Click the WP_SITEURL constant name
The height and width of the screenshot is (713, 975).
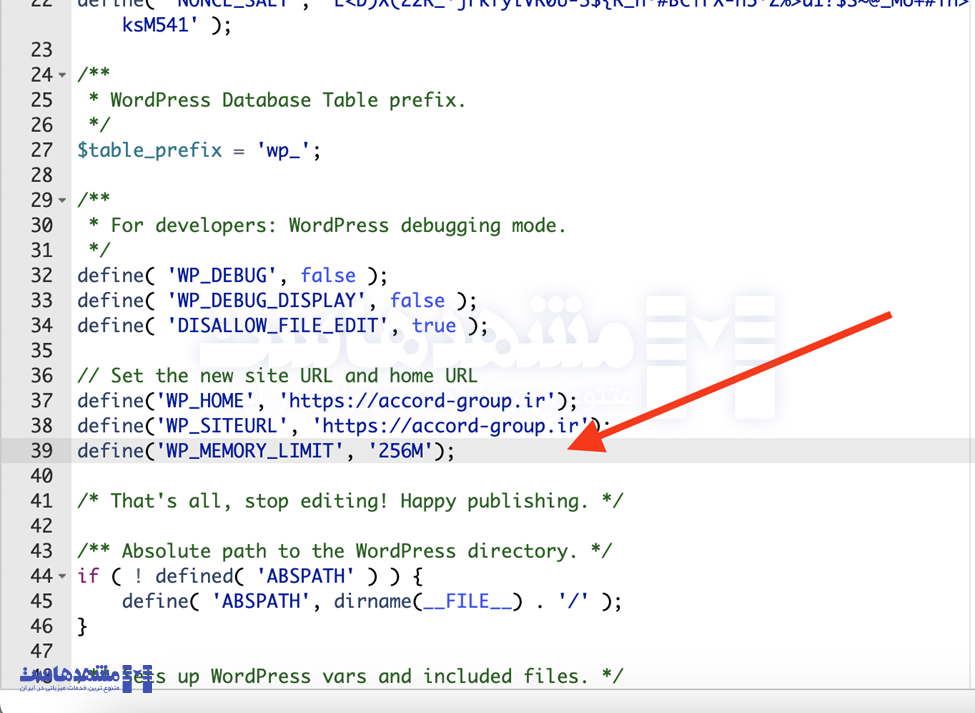click(x=231, y=426)
